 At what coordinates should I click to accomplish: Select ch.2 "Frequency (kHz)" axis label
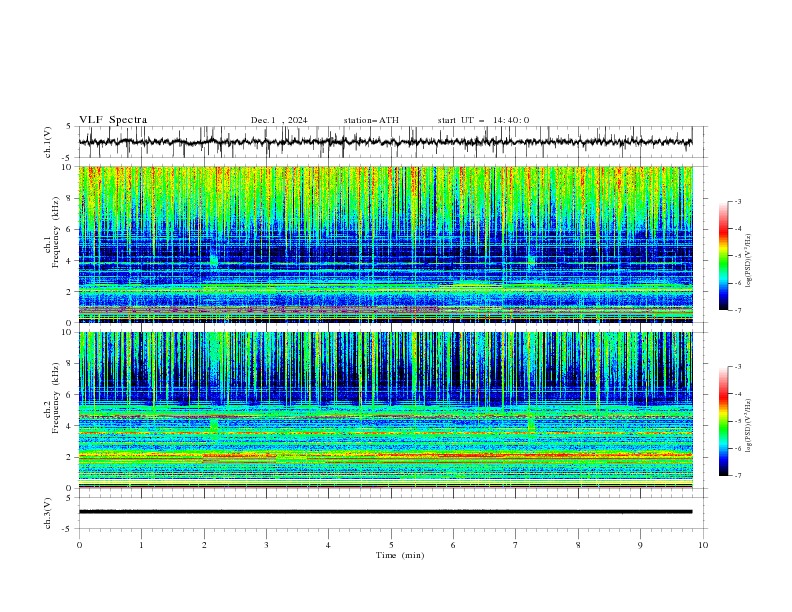(55, 398)
